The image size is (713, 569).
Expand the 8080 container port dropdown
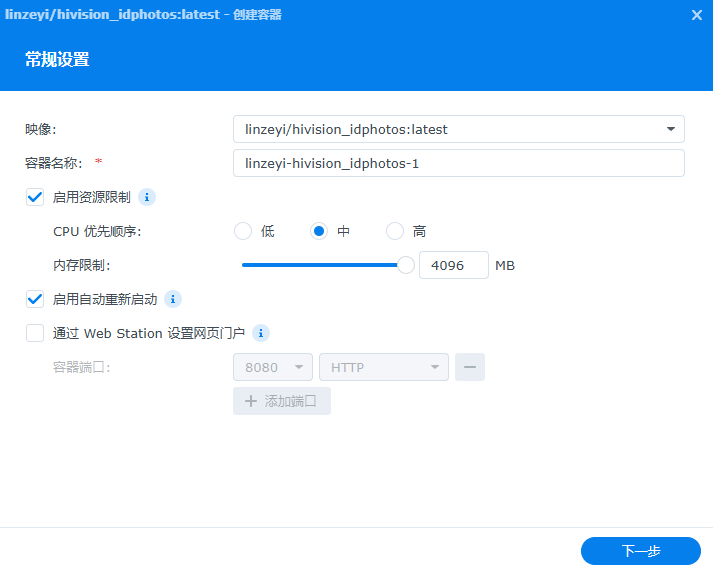click(x=272, y=367)
